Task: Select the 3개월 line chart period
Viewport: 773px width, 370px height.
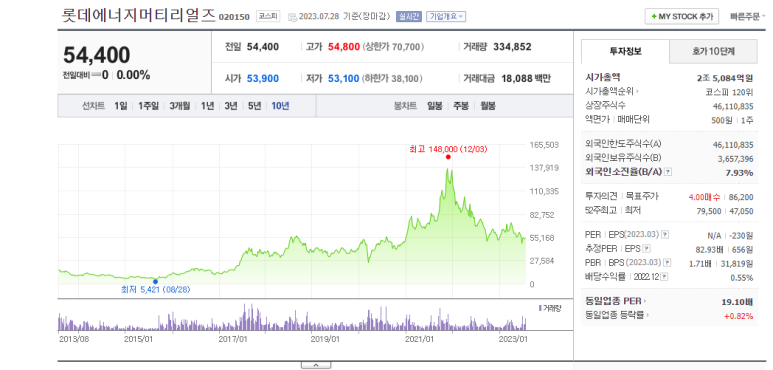Action: [x=179, y=105]
